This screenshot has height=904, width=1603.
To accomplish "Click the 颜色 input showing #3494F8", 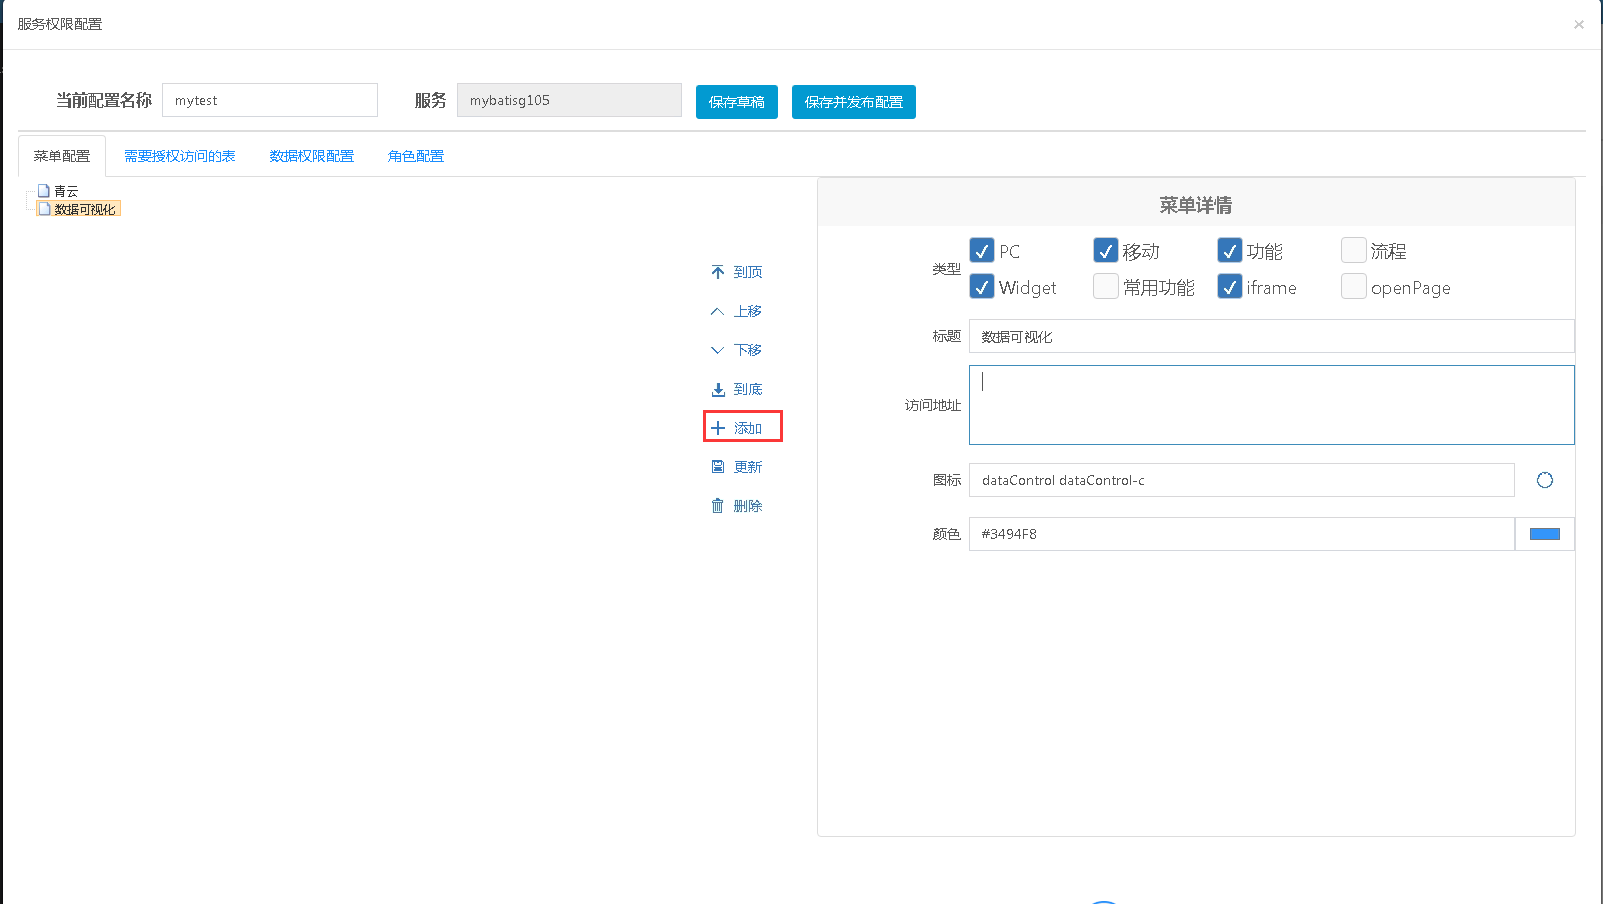I will (1242, 534).
